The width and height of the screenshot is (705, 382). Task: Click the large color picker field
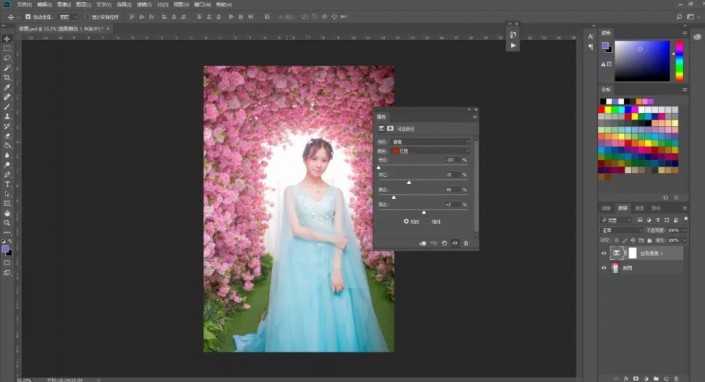click(642, 61)
